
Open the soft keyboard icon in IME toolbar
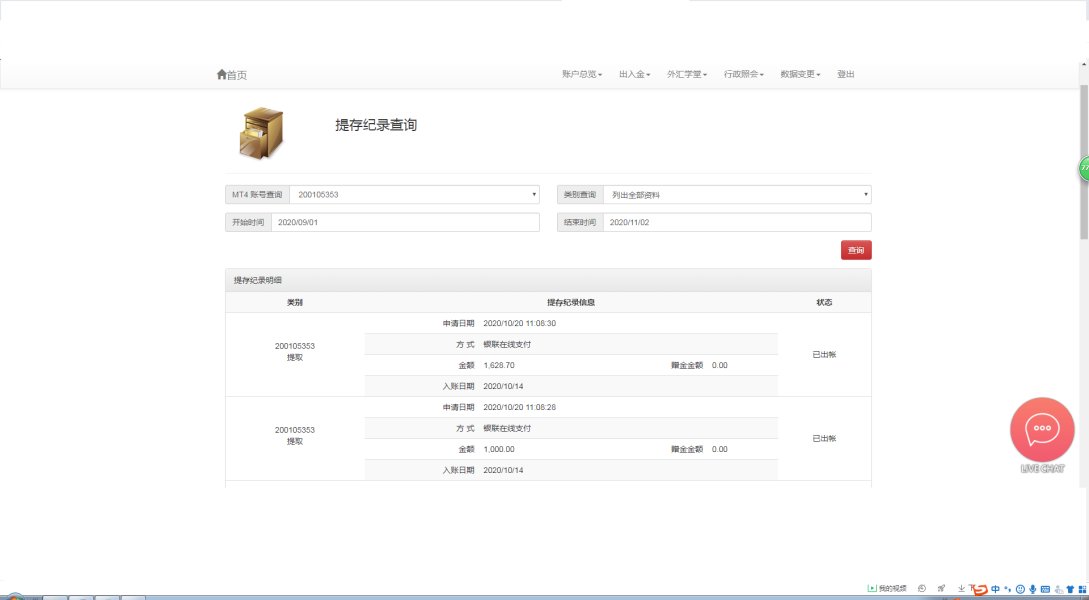[x=1045, y=589]
